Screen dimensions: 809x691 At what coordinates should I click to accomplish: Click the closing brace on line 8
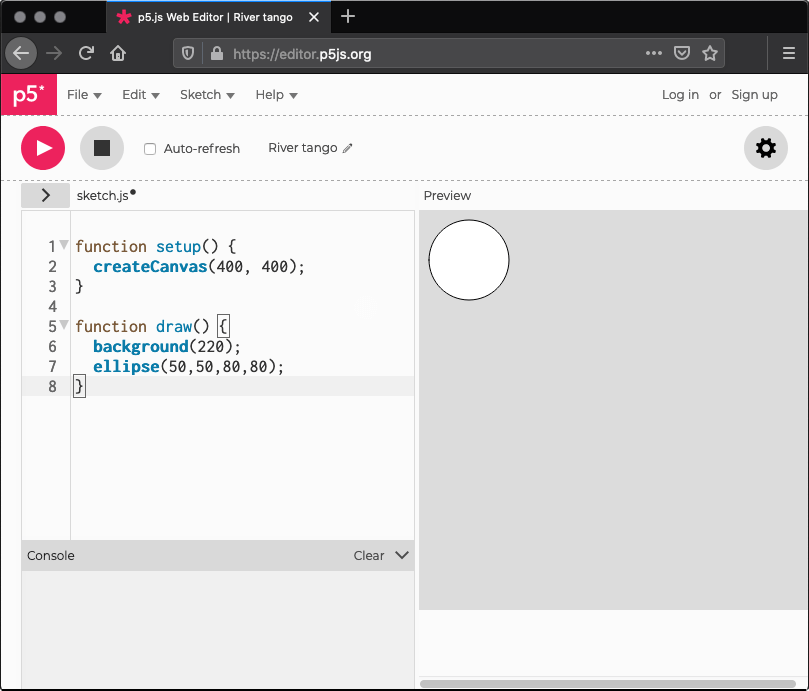pos(79,386)
